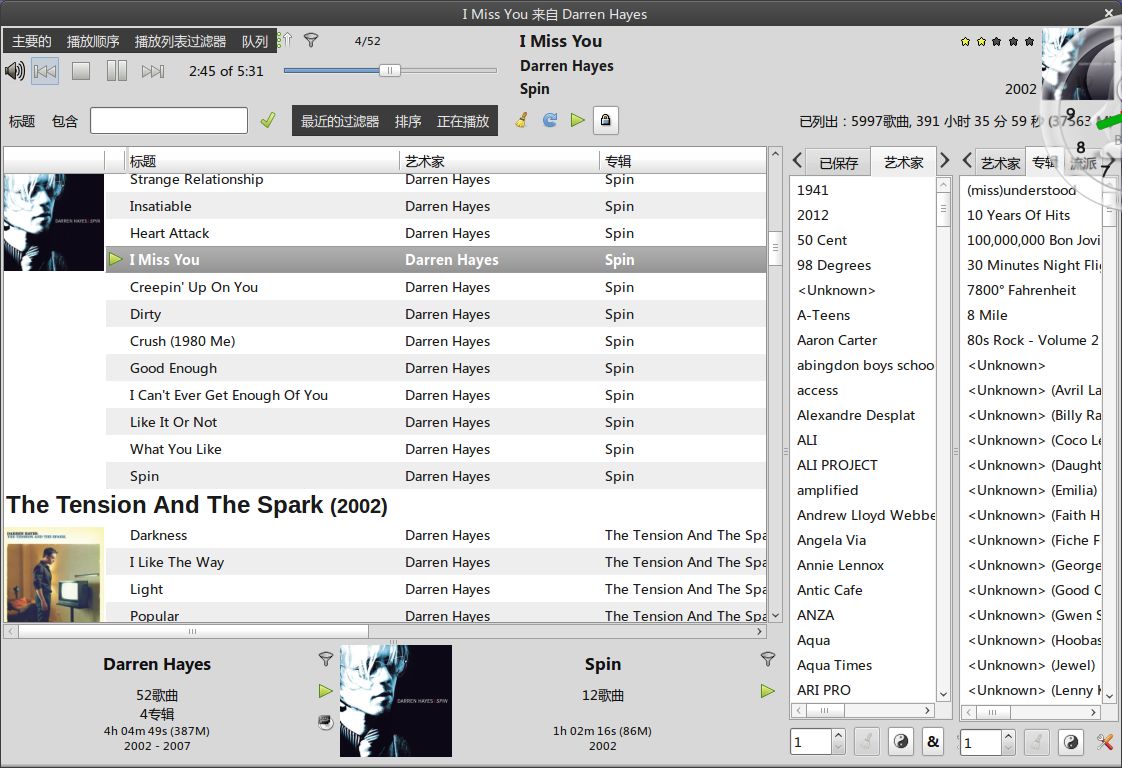Click the left chevron before the 已保存 tab
This screenshot has width=1122, height=768.
[x=797, y=161]
